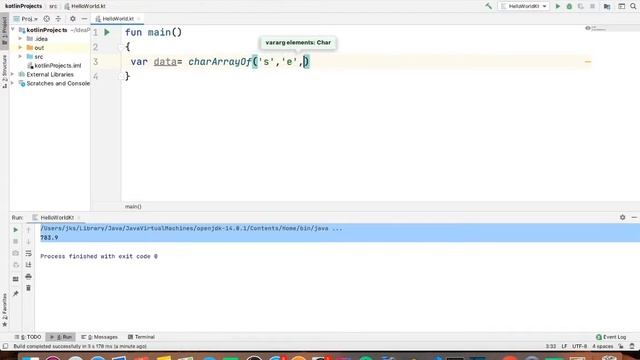
Task: Select kotlinProjects.iml file in tree
Action: click(54, 66)
